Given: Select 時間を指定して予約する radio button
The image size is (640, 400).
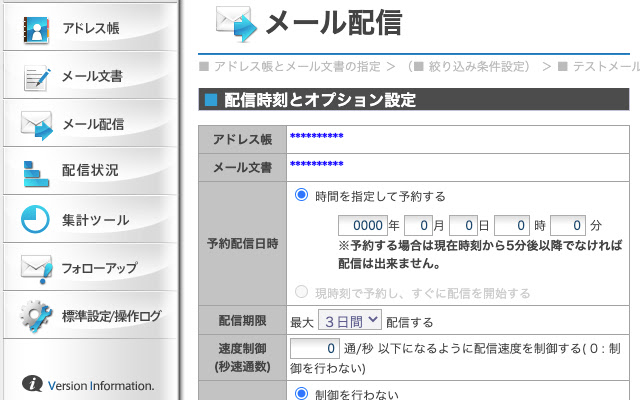Looking at the screenshot, I should [302, 195].
